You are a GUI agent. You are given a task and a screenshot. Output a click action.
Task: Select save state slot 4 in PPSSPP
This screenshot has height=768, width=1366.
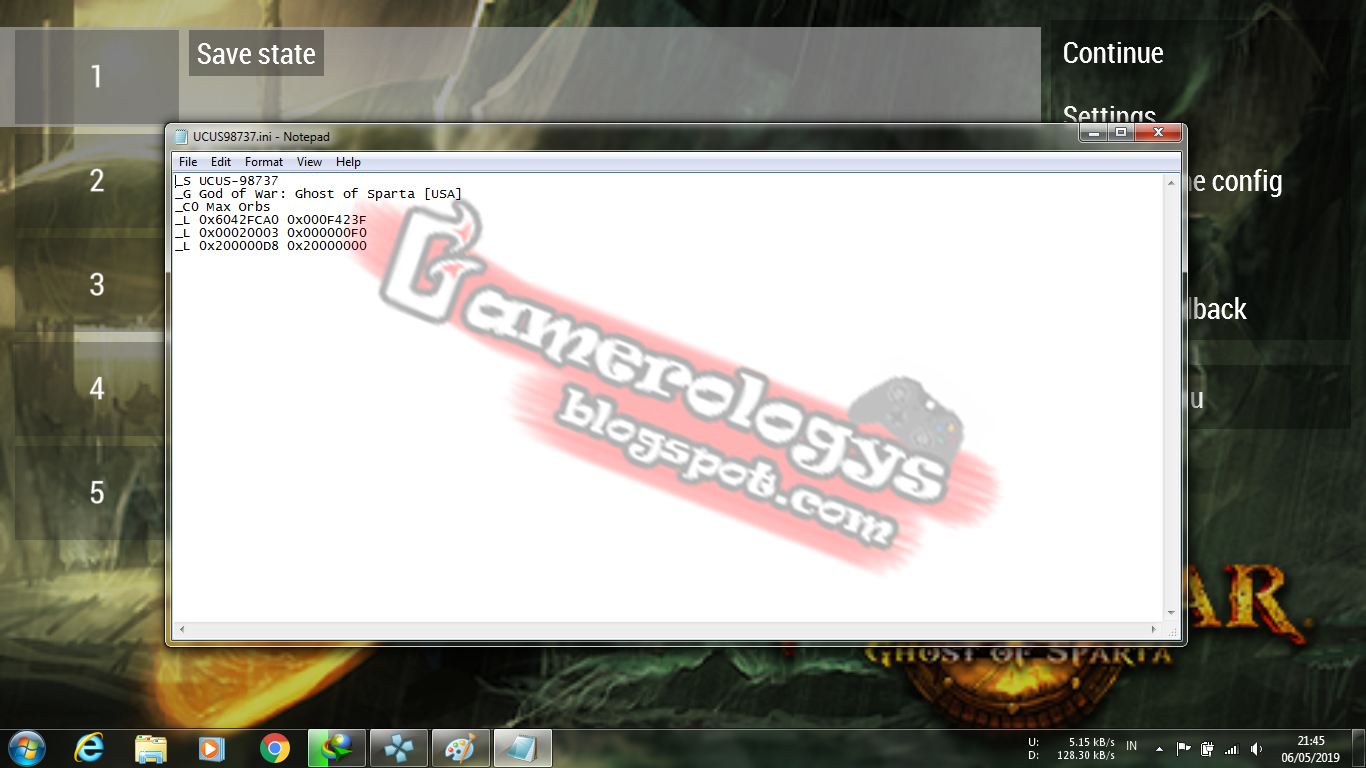pos(97,389)
